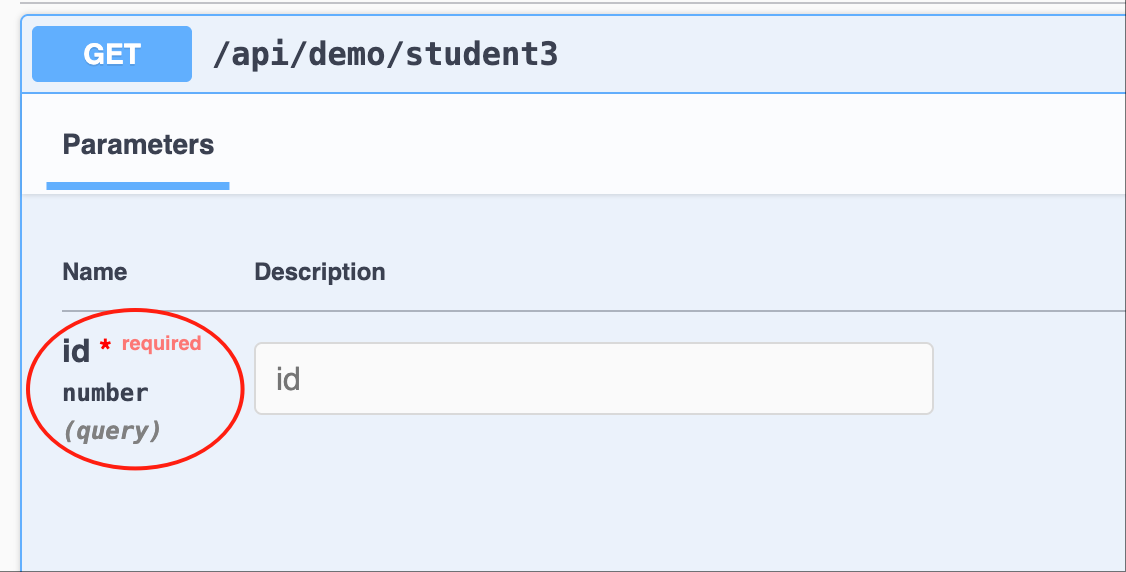1126x572 pixels.
Task: Click the pink required label text
Action: click(x=162, y=343)
